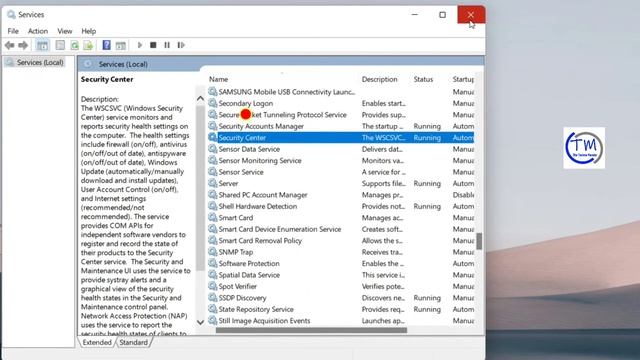
Task: Click the Start Service play icon
Action: [x=140, y=45]
